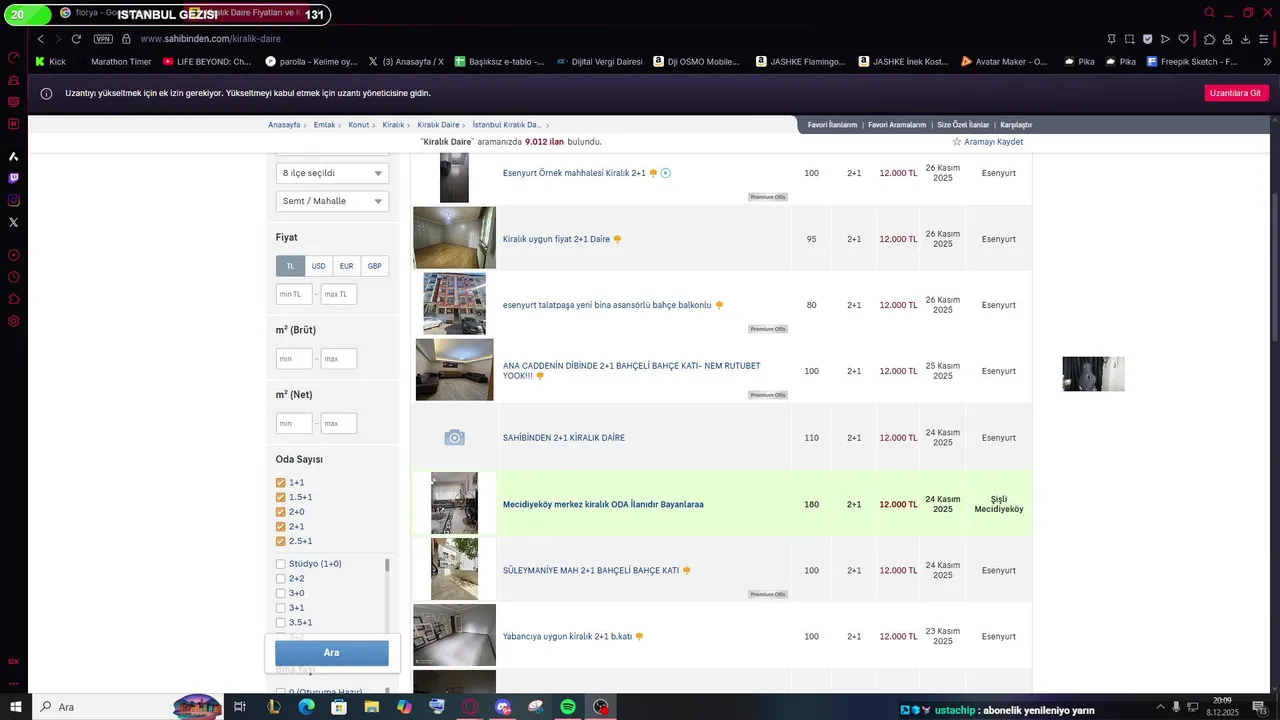The image size is (1280, 720).
Task: Open 'Yabancıya uygun kiralık 2+1 b.katı' listing
Action: click(567, 636)
